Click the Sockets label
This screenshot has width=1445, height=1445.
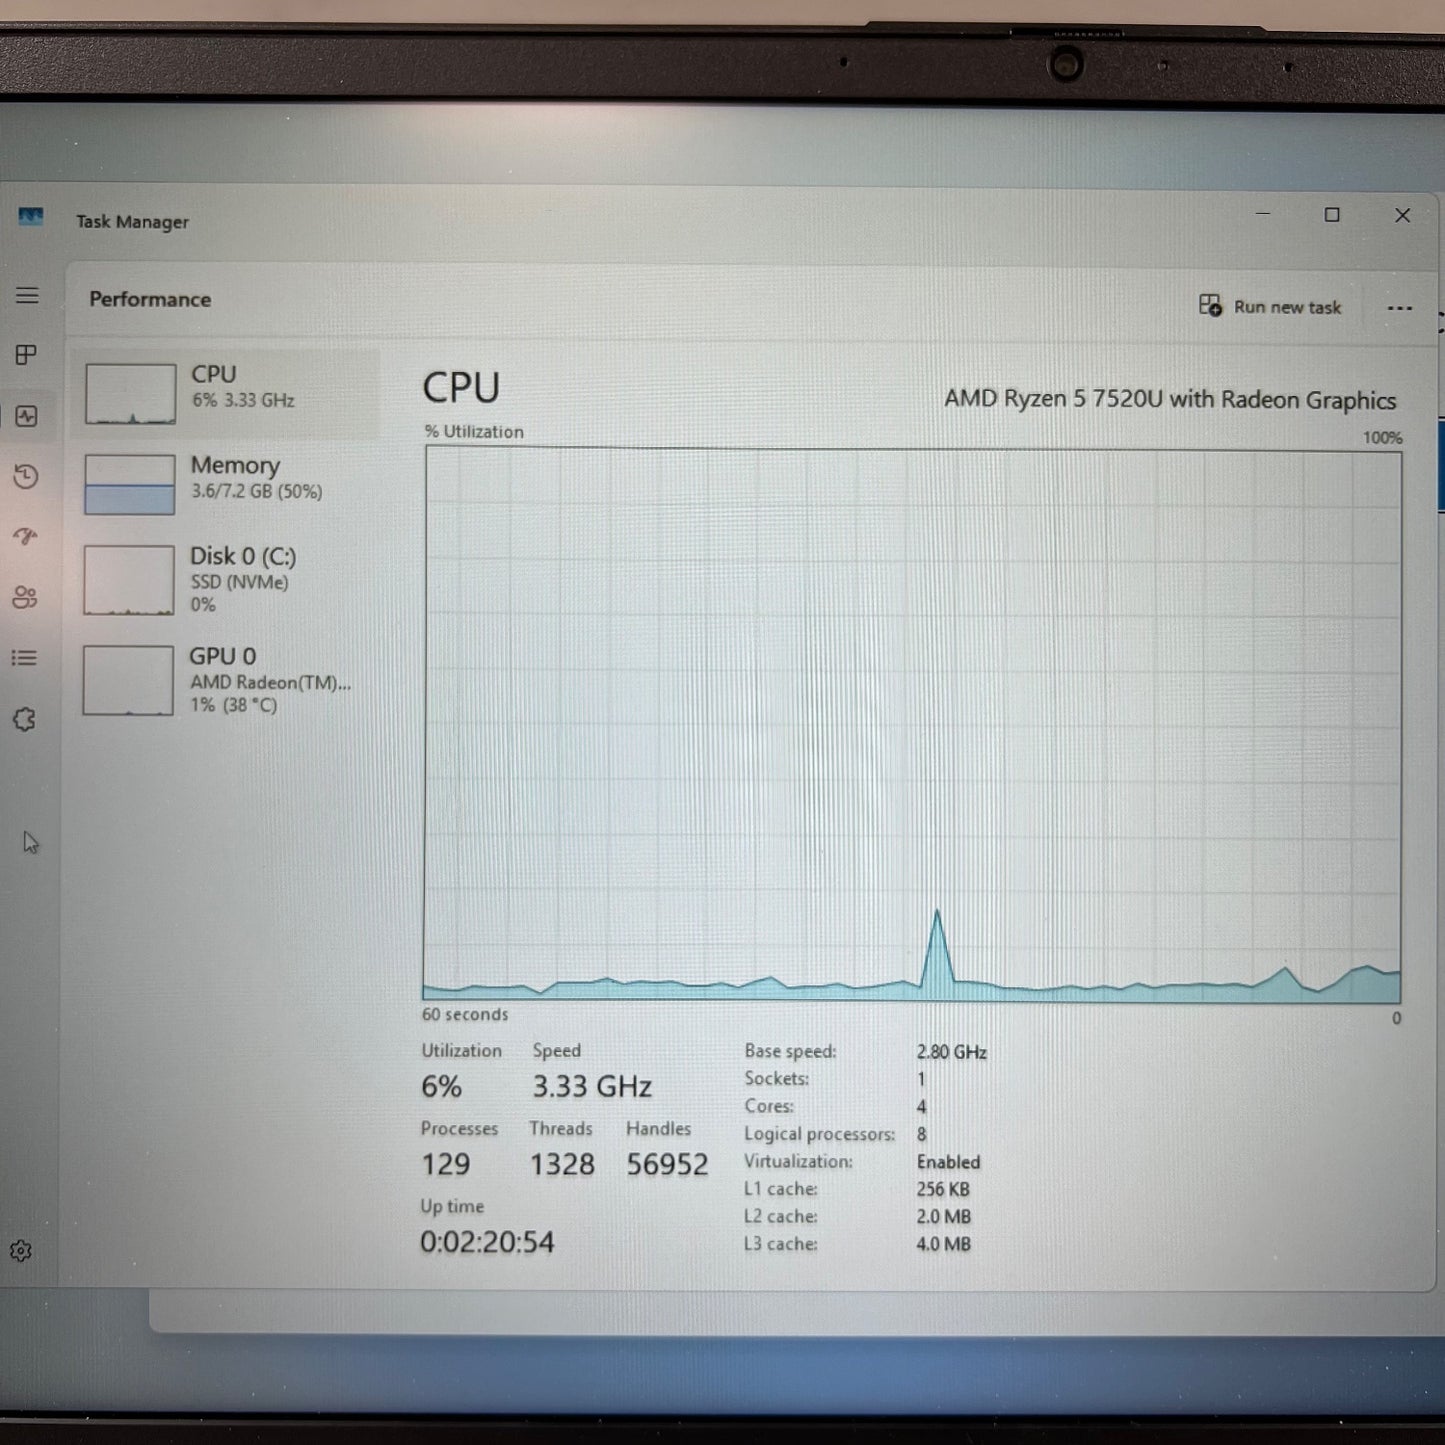777,1079
